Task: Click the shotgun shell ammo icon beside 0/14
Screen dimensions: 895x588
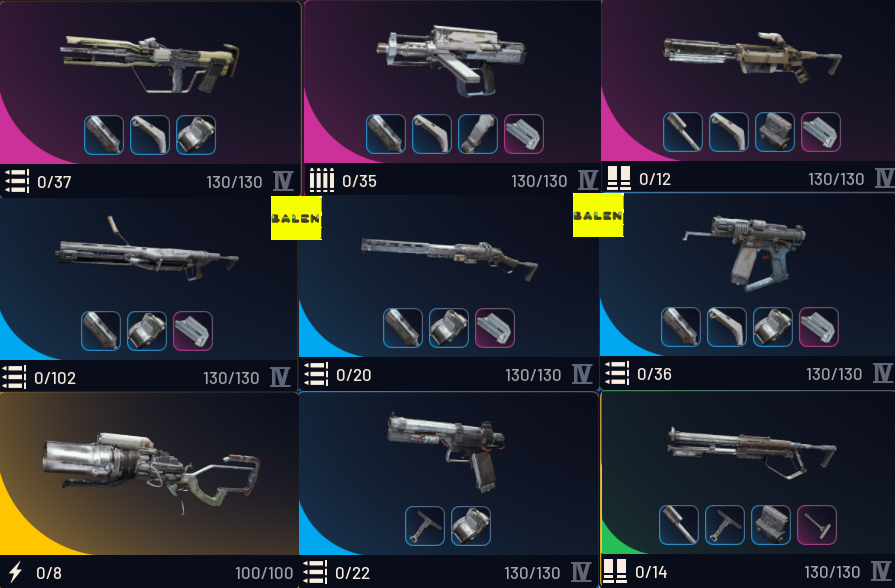Action: [615, 571]
